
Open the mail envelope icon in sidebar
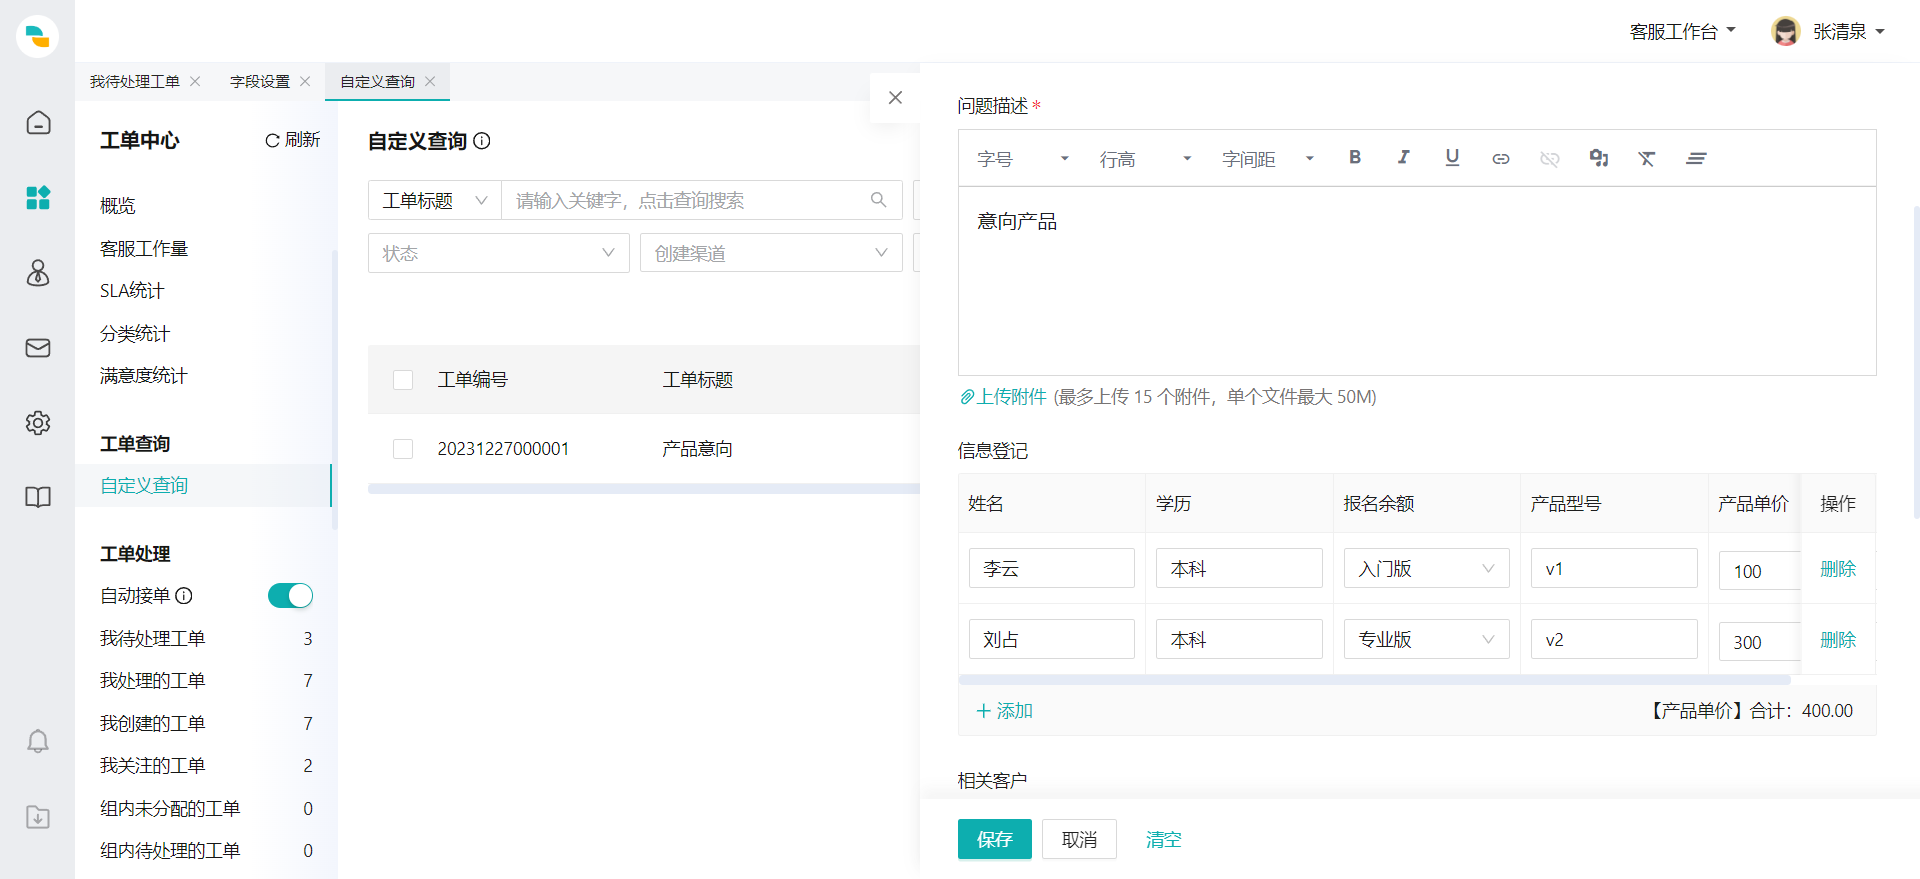[x=38, y=347]
